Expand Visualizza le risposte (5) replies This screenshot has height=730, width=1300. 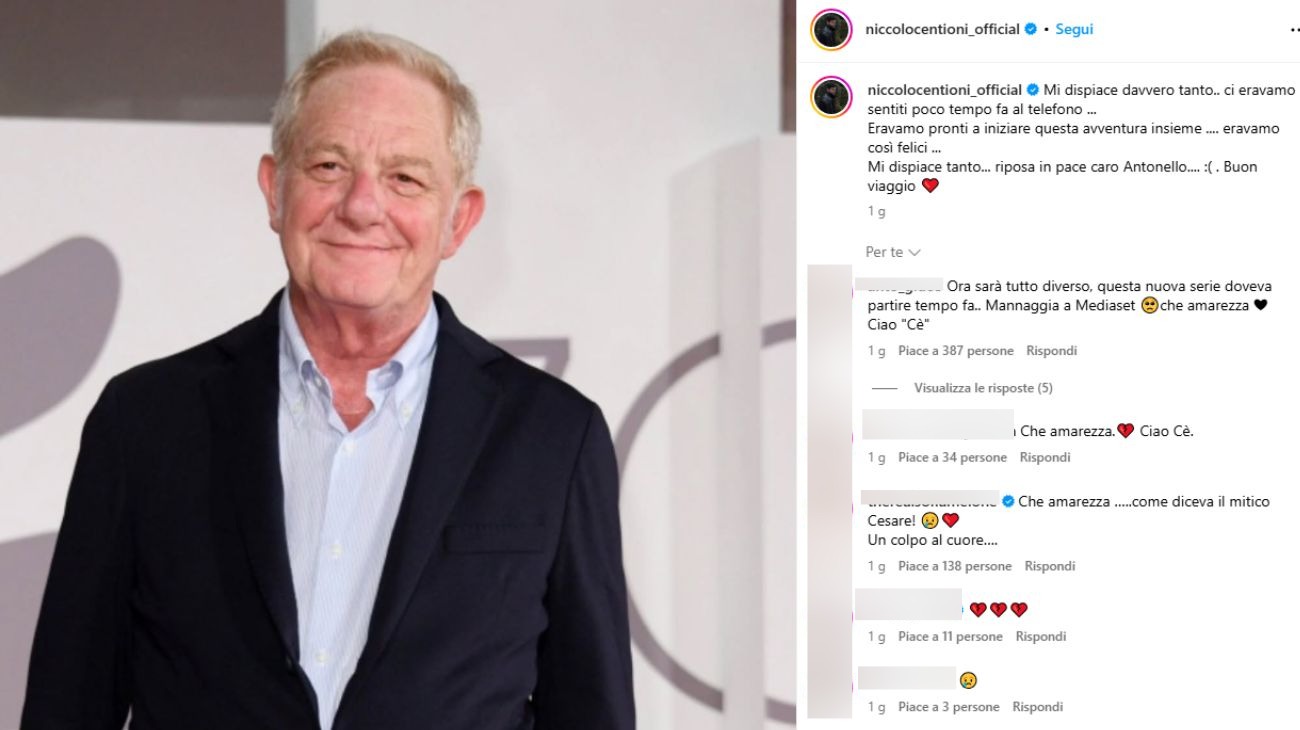point(983,388)
